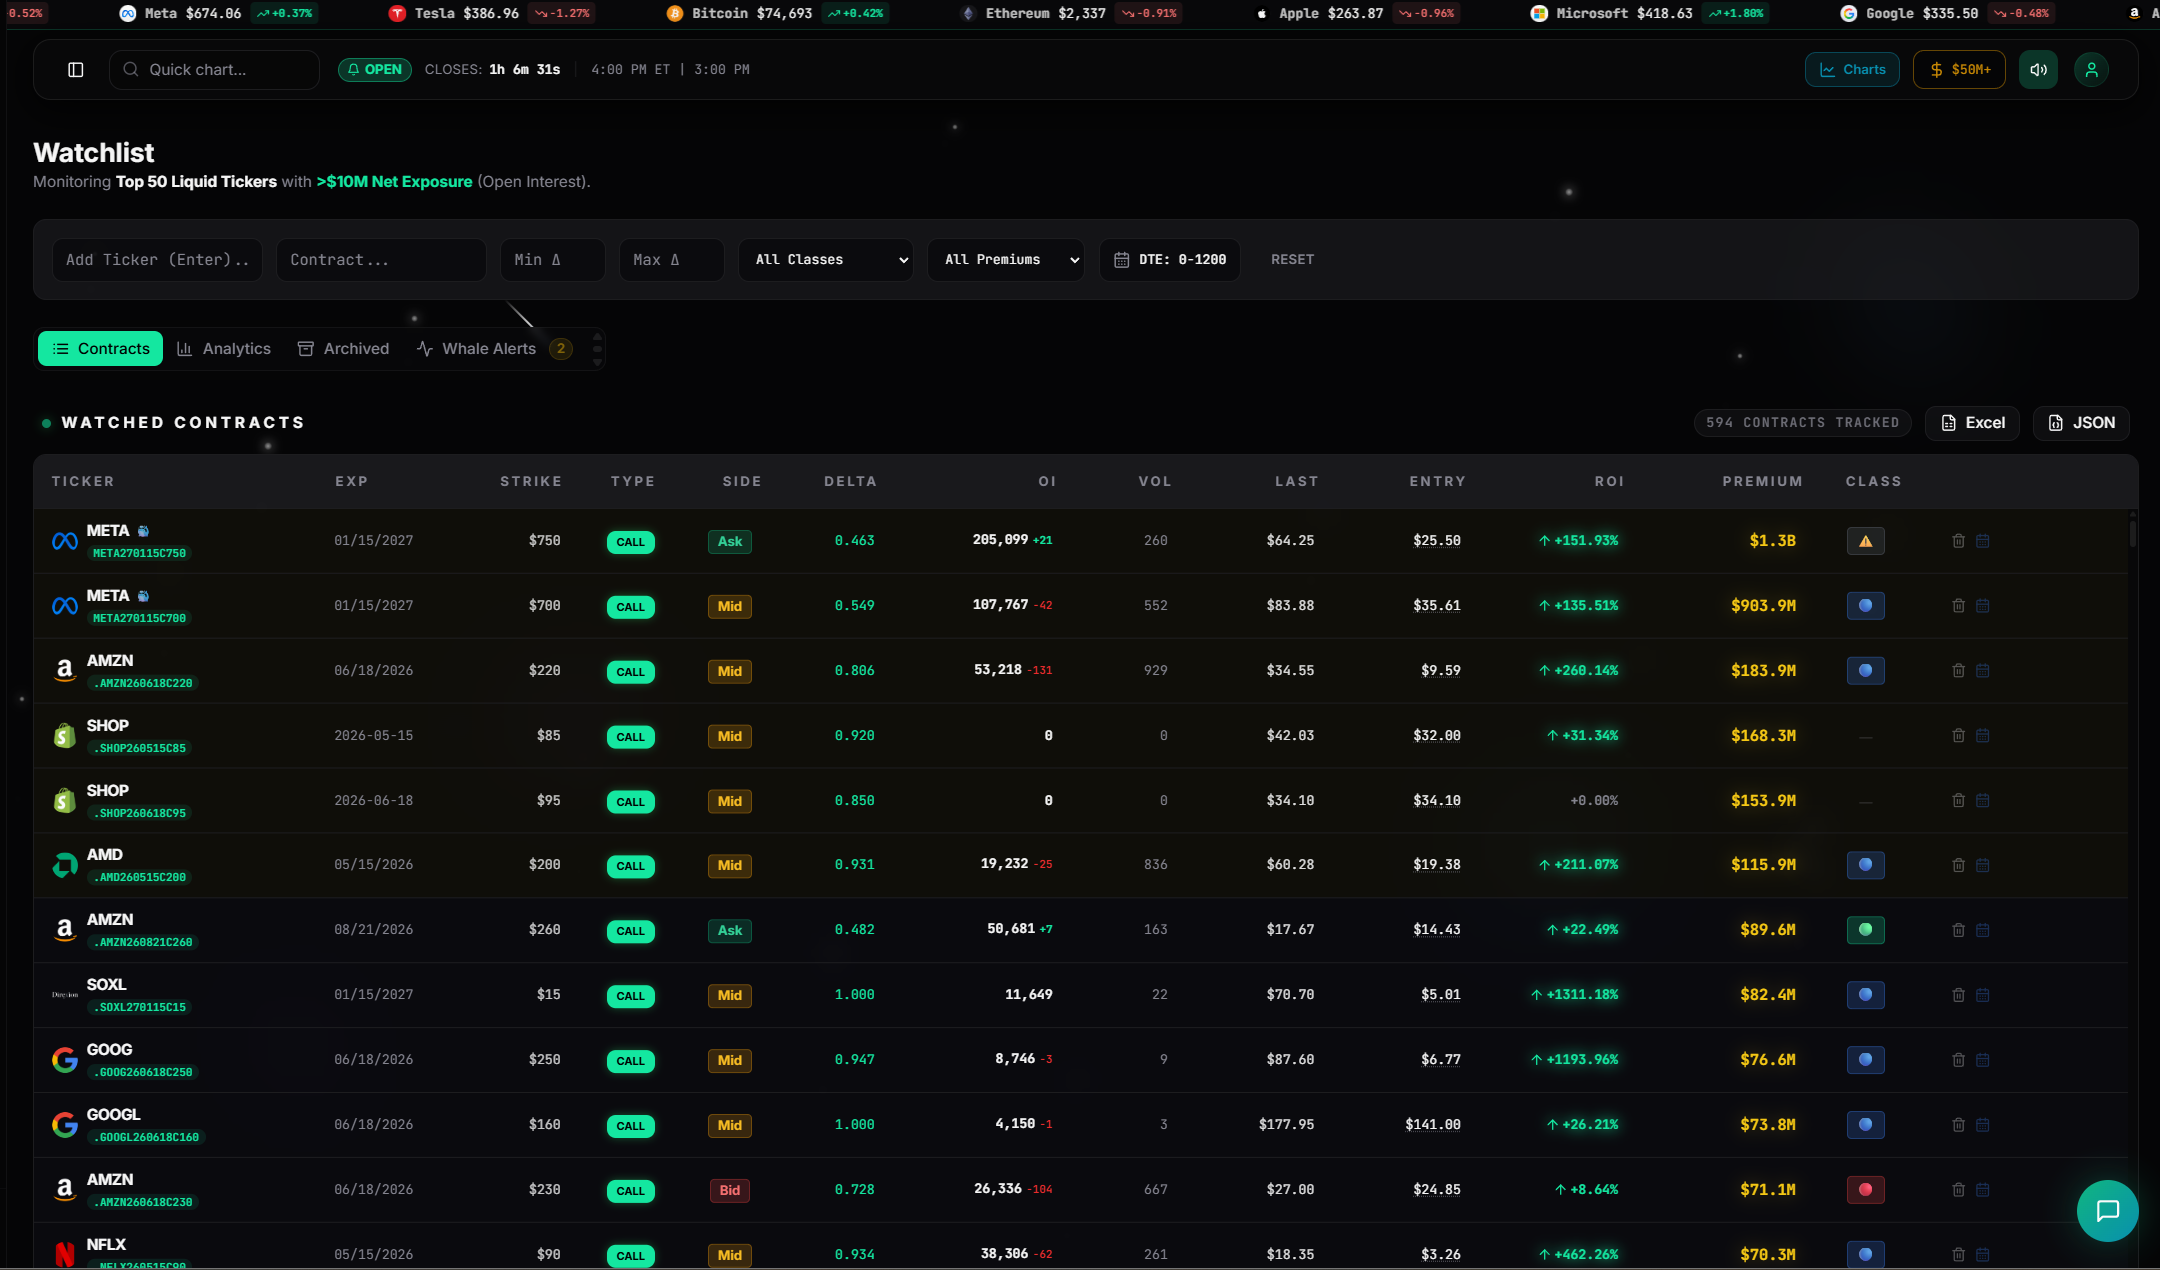Open the chat support bubble
The height and width of the screenshot is (1270, 2160).
point(2108,1211)
